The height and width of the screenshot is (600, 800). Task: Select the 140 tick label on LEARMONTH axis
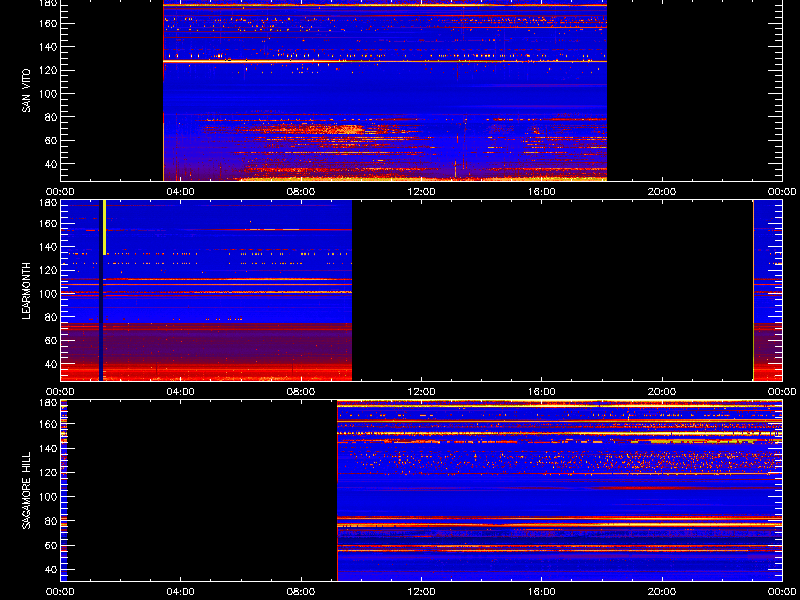(49, 247)
